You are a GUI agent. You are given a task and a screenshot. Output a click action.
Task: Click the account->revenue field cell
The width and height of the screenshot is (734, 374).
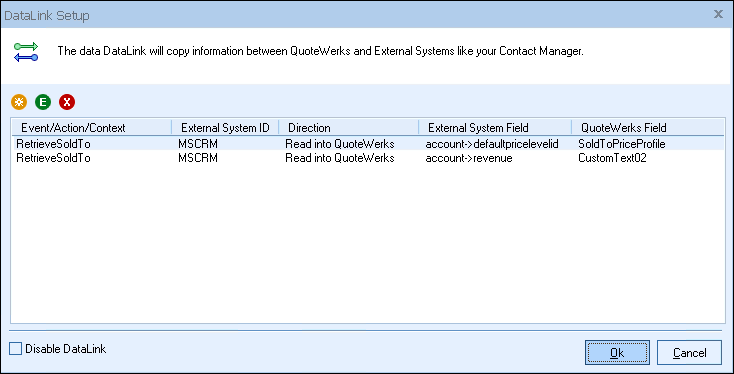[469, 158]
